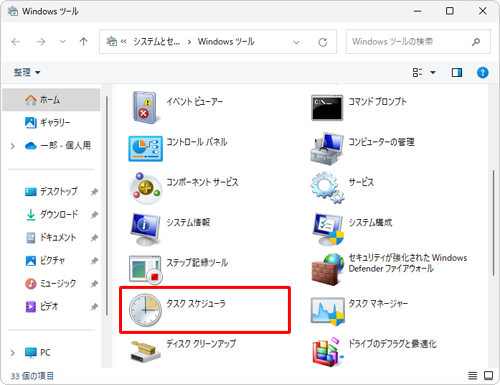
Task: Show hidden breadcrumb path chevrons
Action: pyautogui.click(x=123, y=42)
